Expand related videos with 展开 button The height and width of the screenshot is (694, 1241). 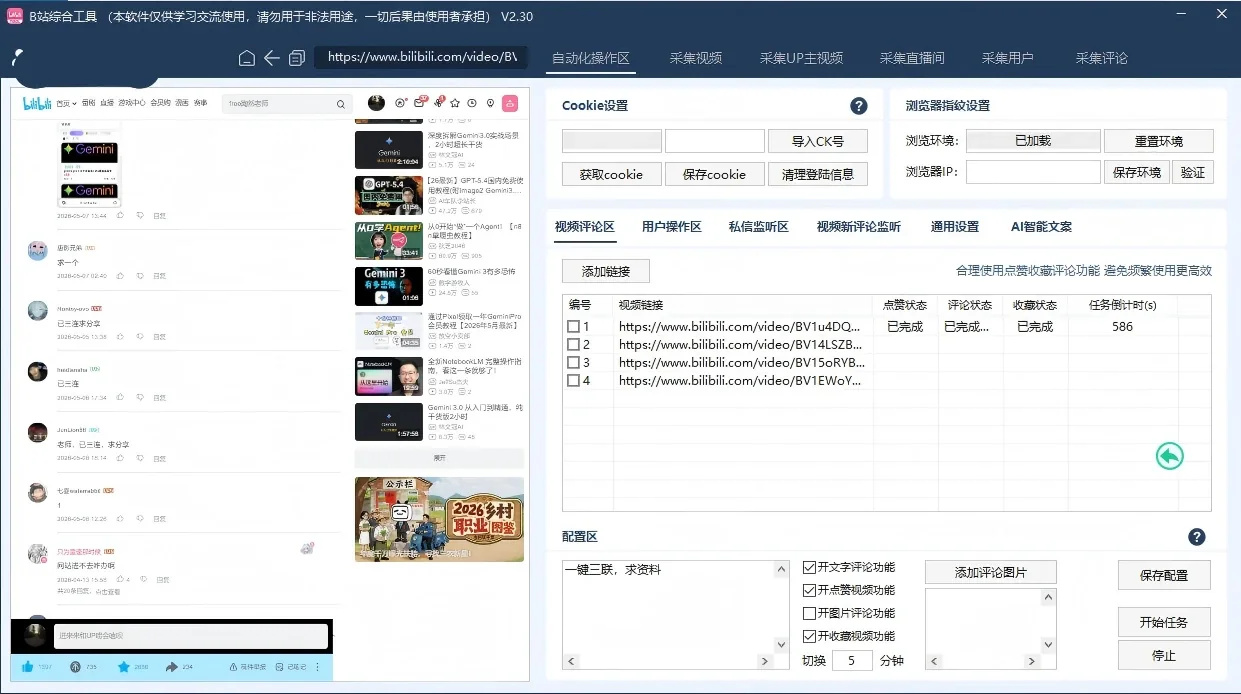tap(439, 457)
